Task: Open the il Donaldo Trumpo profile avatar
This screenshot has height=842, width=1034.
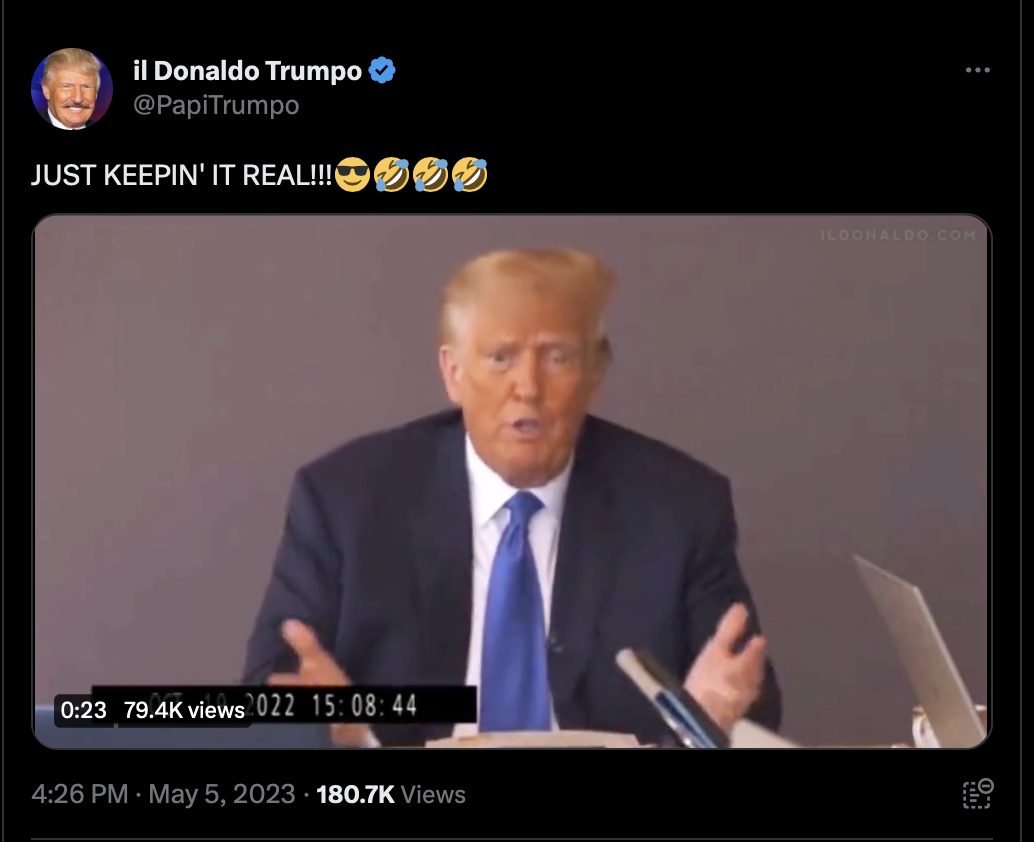Action: click(x=72, y=88)
